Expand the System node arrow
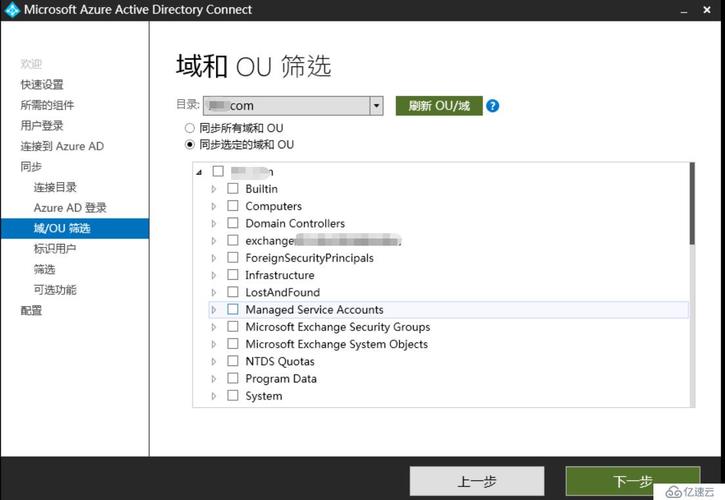 click(x=214, y=396)
